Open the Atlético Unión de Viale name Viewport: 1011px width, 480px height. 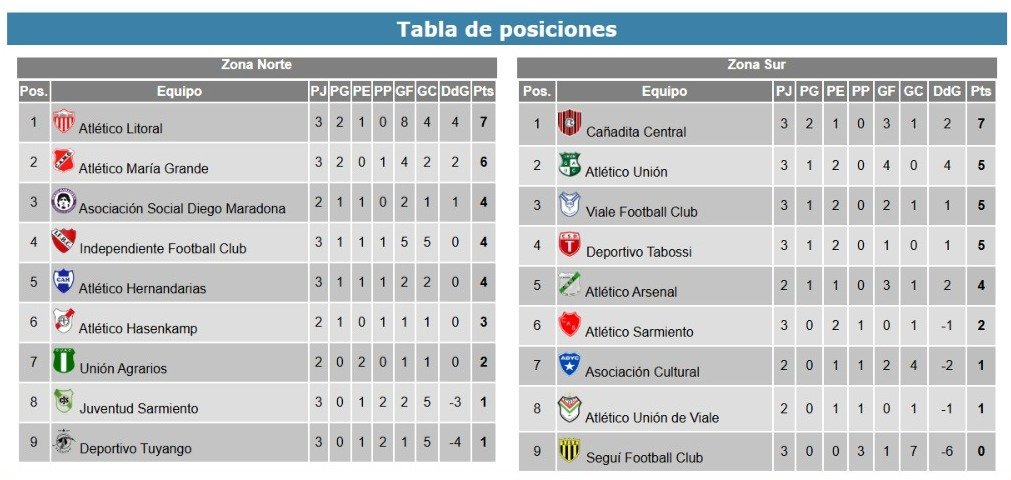[x=652, y=417]
